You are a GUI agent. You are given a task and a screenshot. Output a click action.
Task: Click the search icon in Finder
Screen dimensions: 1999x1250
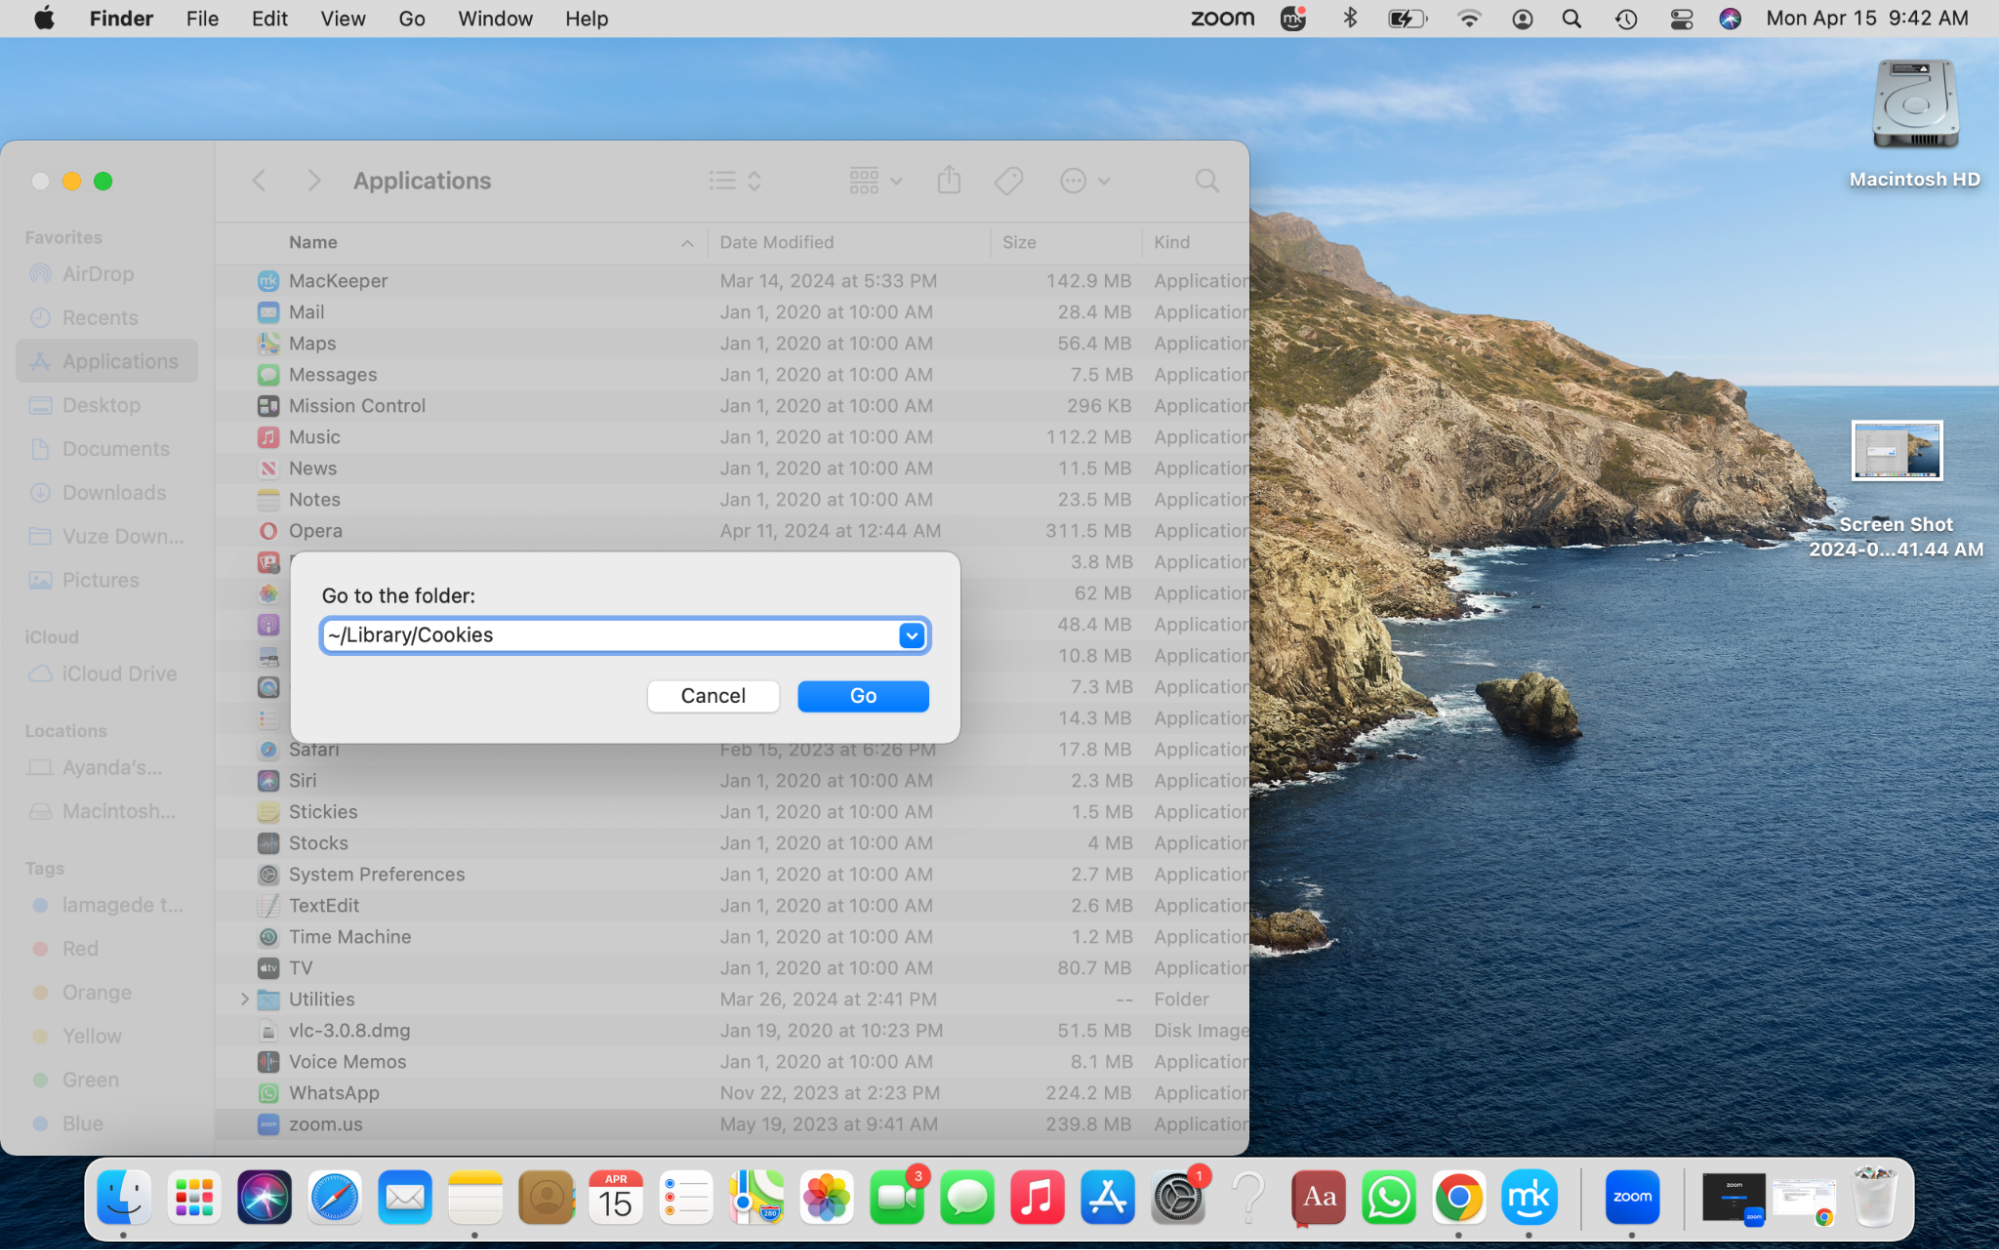click(x=1207, y=181)
